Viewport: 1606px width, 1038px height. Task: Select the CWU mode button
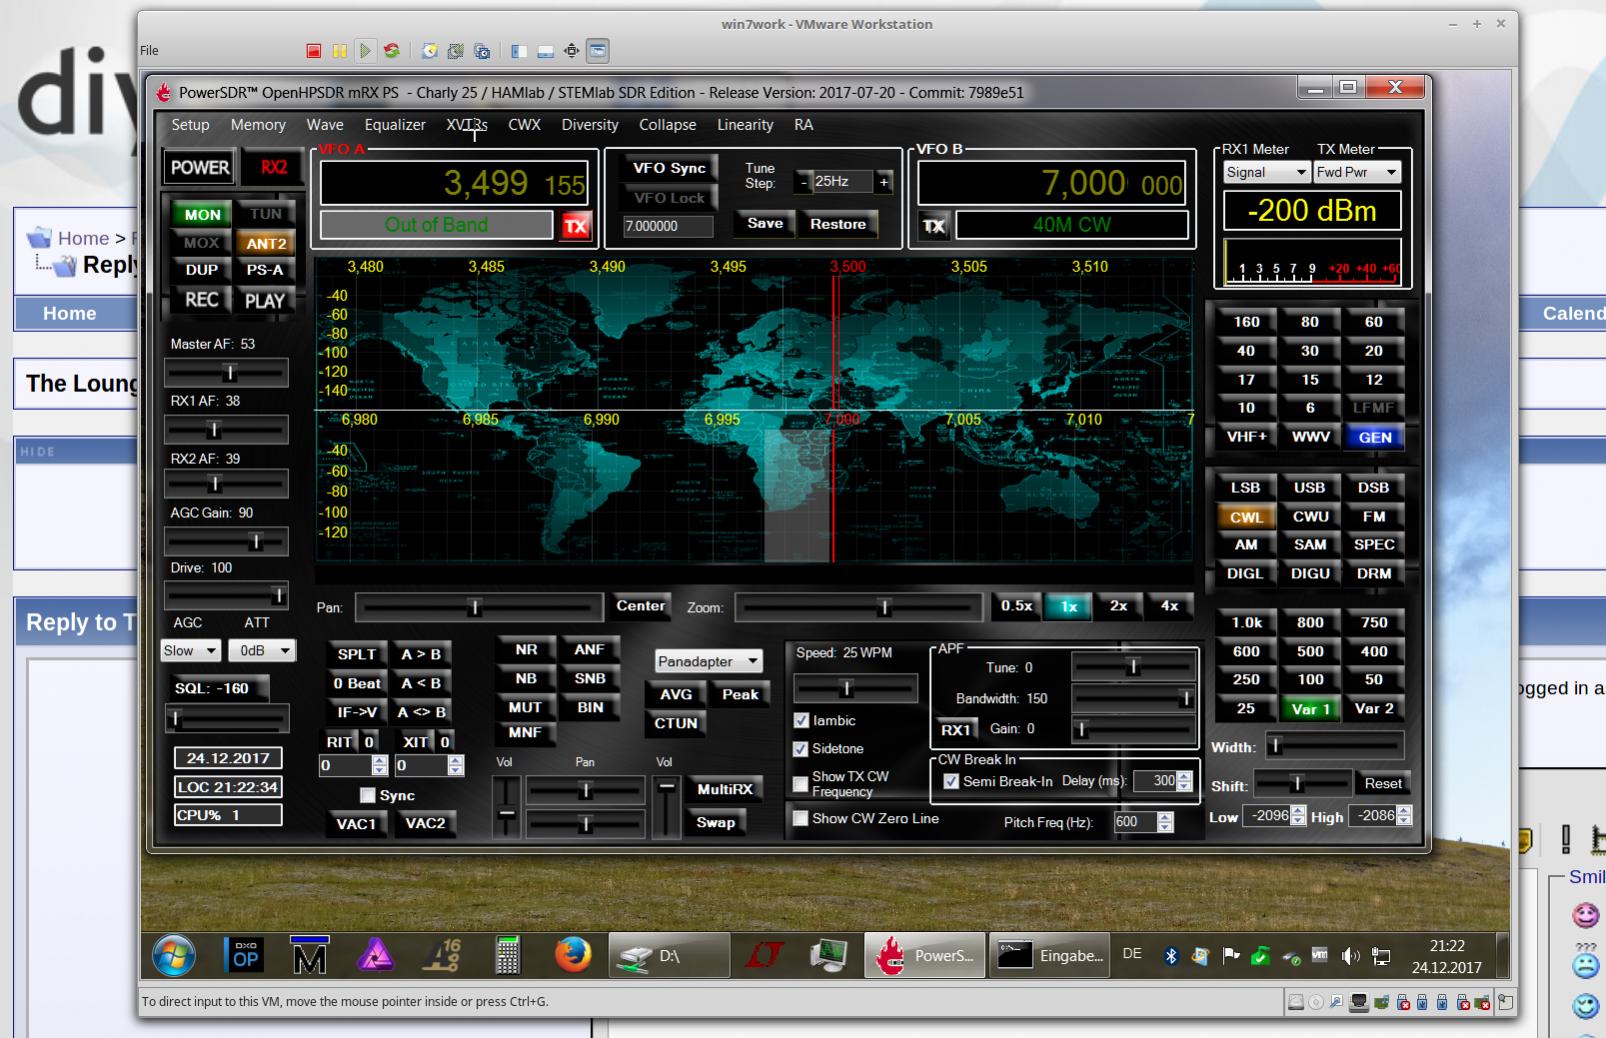[1310, 517]
